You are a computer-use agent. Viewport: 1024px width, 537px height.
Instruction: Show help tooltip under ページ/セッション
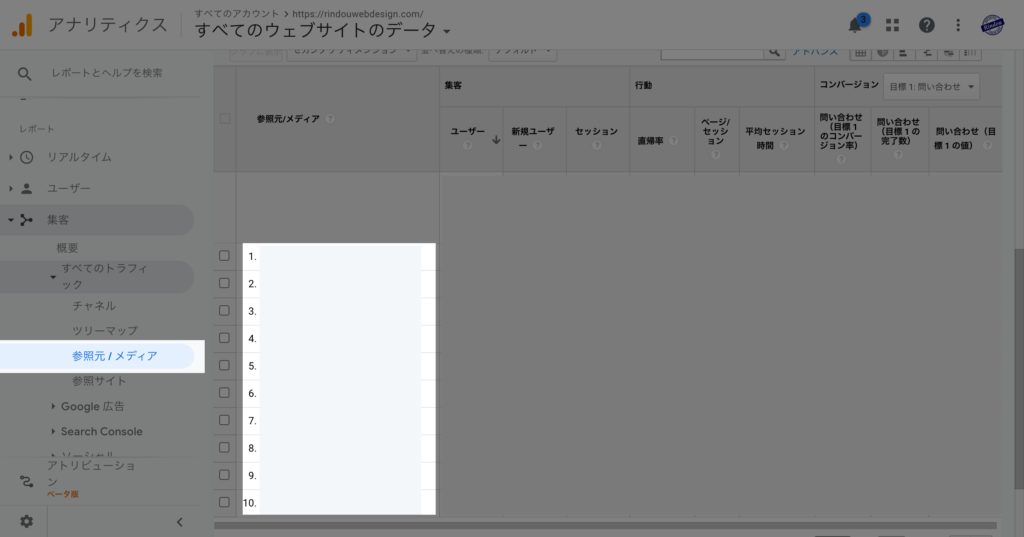click(x=716, y=155)
